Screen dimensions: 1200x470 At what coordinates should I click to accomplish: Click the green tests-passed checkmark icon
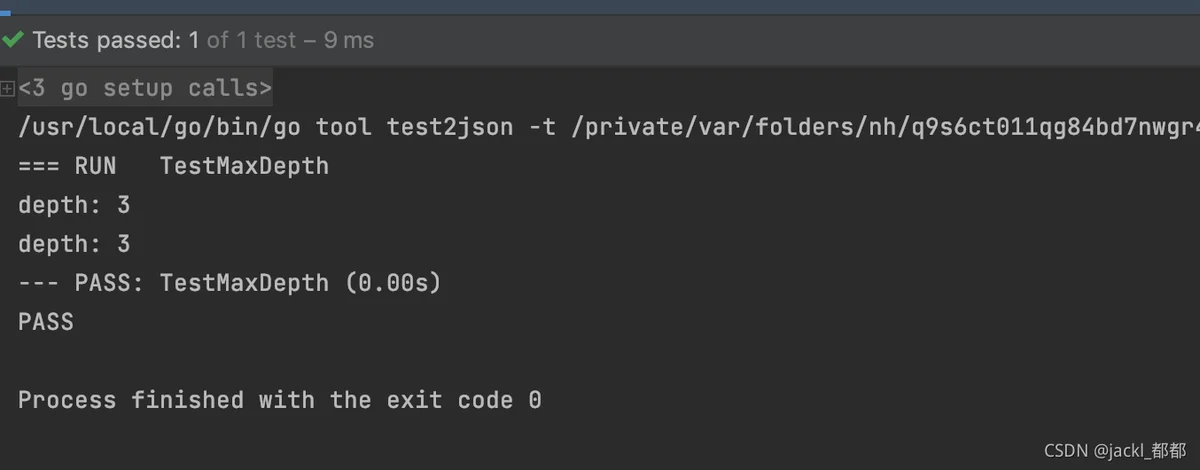13,40
